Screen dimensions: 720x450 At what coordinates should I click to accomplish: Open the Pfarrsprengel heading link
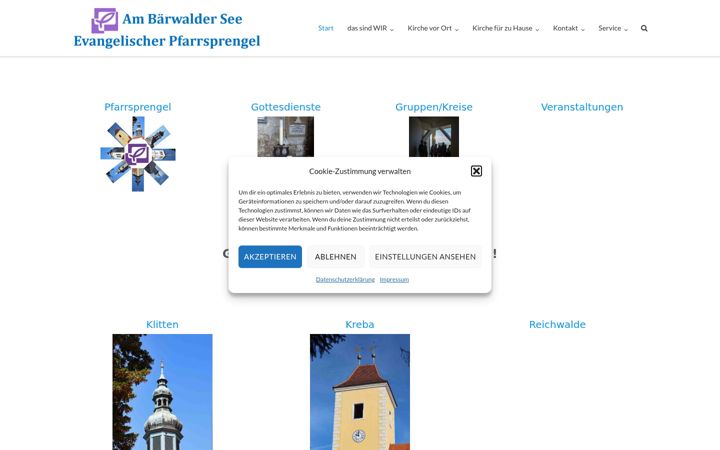pos(138,107)
